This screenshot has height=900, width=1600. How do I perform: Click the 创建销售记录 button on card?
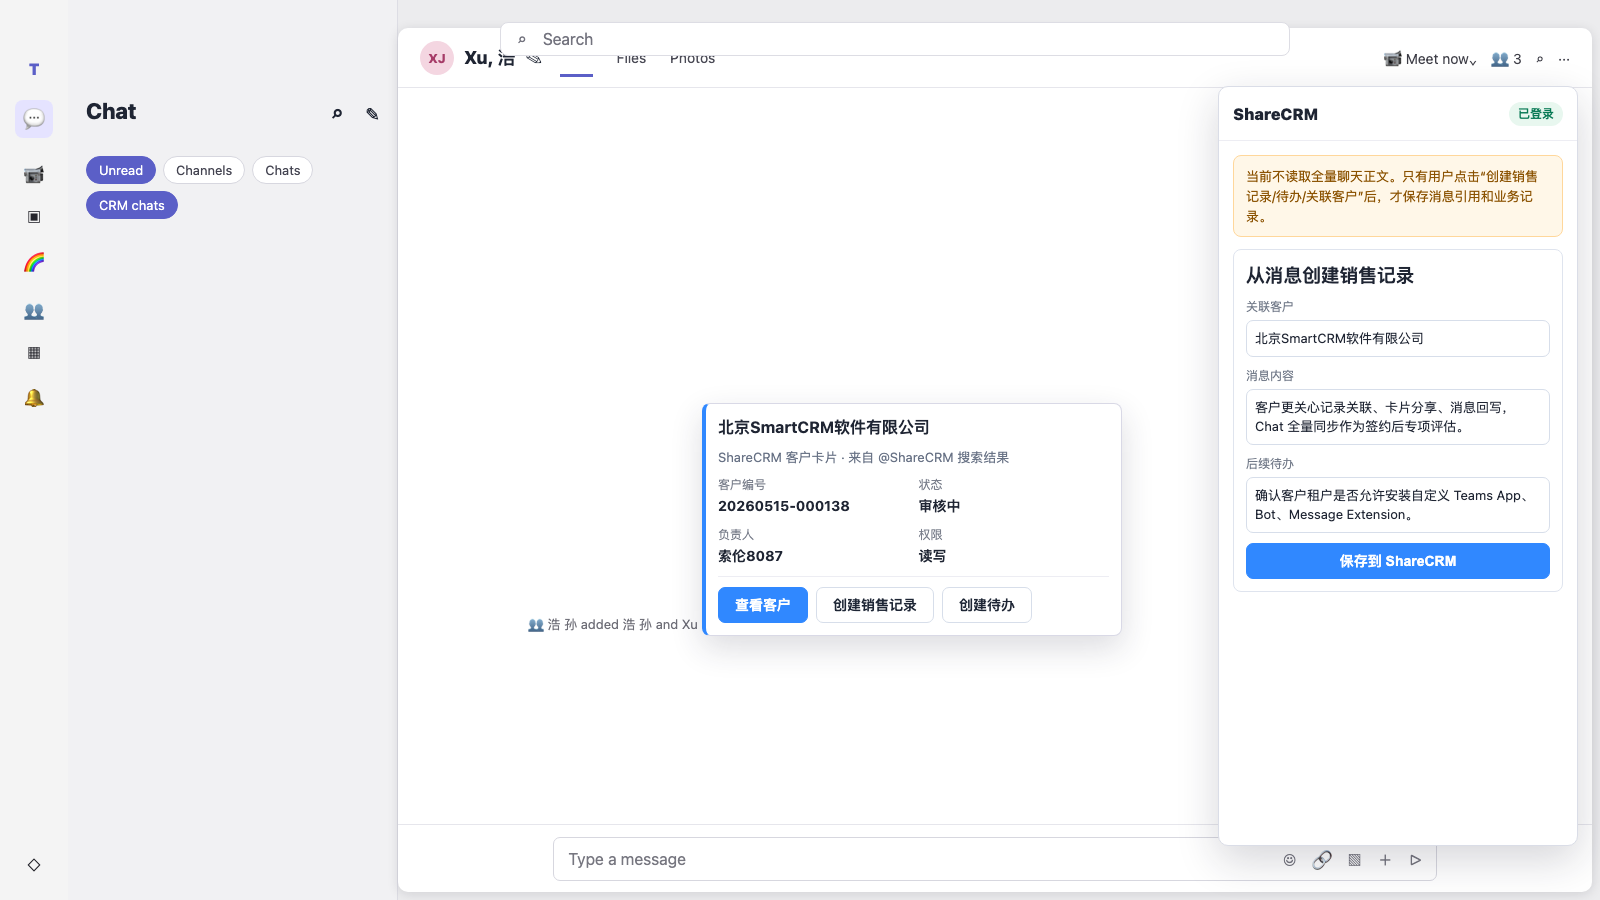click(x=875, y=605)
